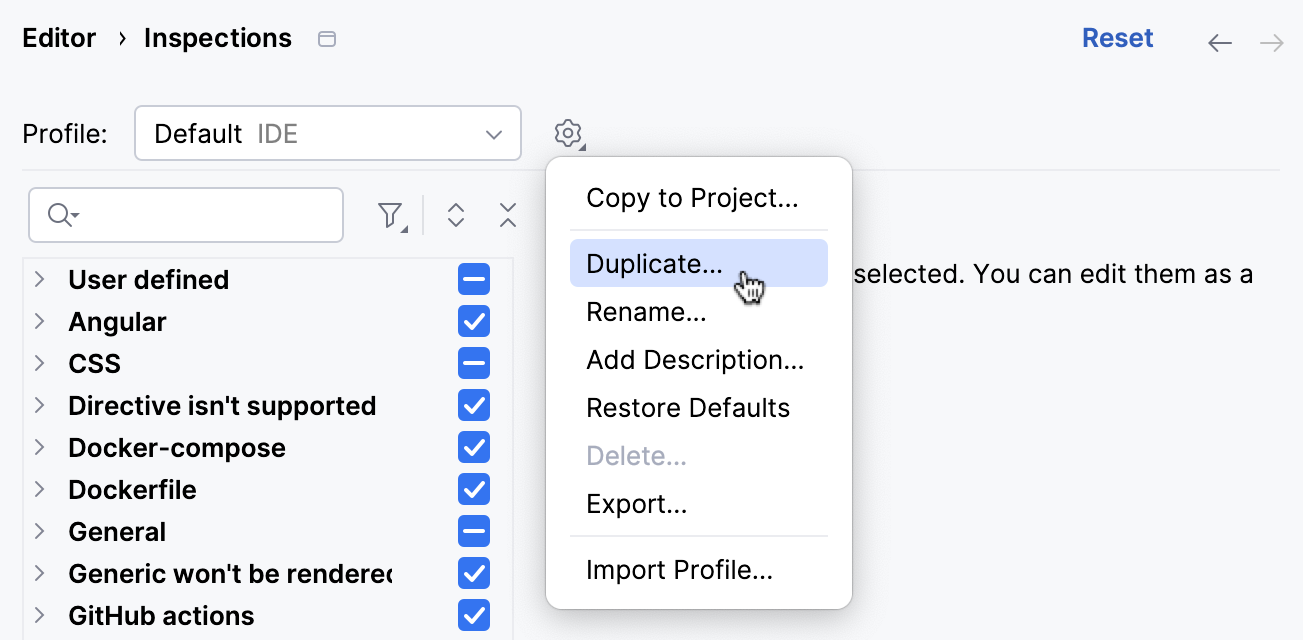Click the Reset link
The height and width of the screenshot is (640, 1303).
tap(1118, 37)
